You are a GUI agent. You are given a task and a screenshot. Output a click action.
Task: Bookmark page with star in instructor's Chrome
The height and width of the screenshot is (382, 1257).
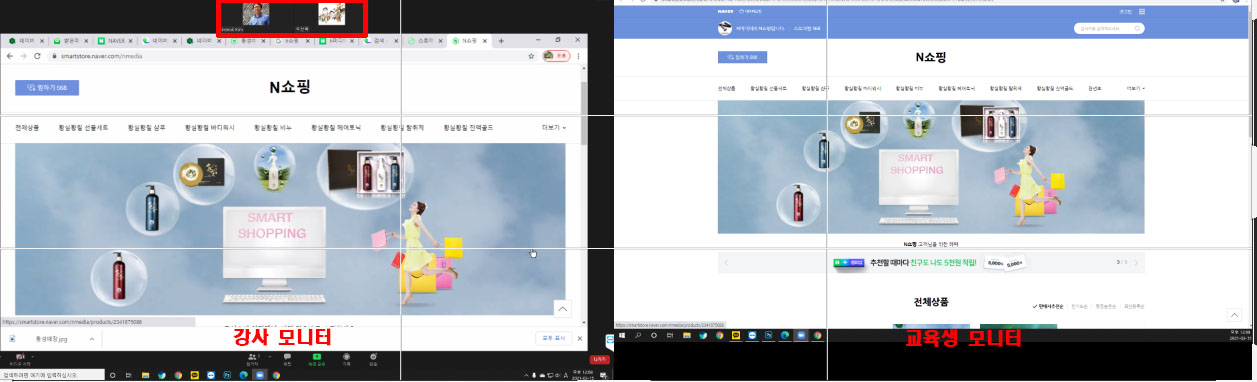pyautogui.click(x=531, y=56)
